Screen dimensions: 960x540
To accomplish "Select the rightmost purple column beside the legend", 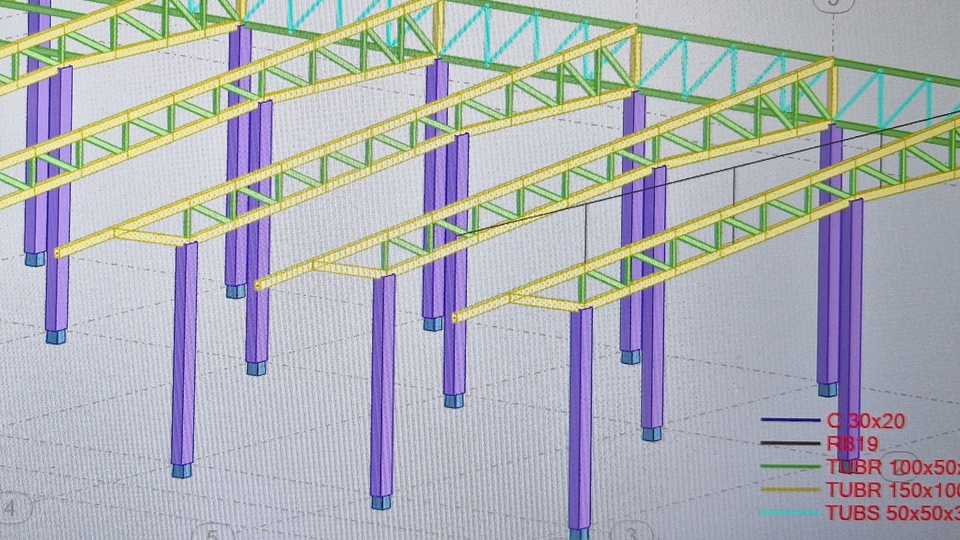I will [849, 320].
